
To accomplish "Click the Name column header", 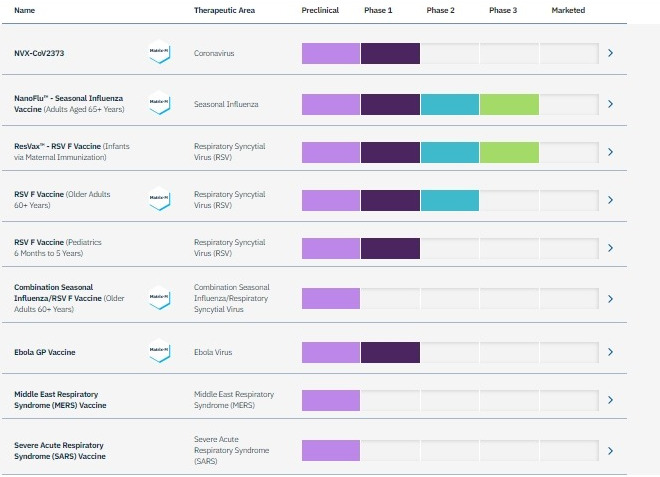I will [24, 10].
